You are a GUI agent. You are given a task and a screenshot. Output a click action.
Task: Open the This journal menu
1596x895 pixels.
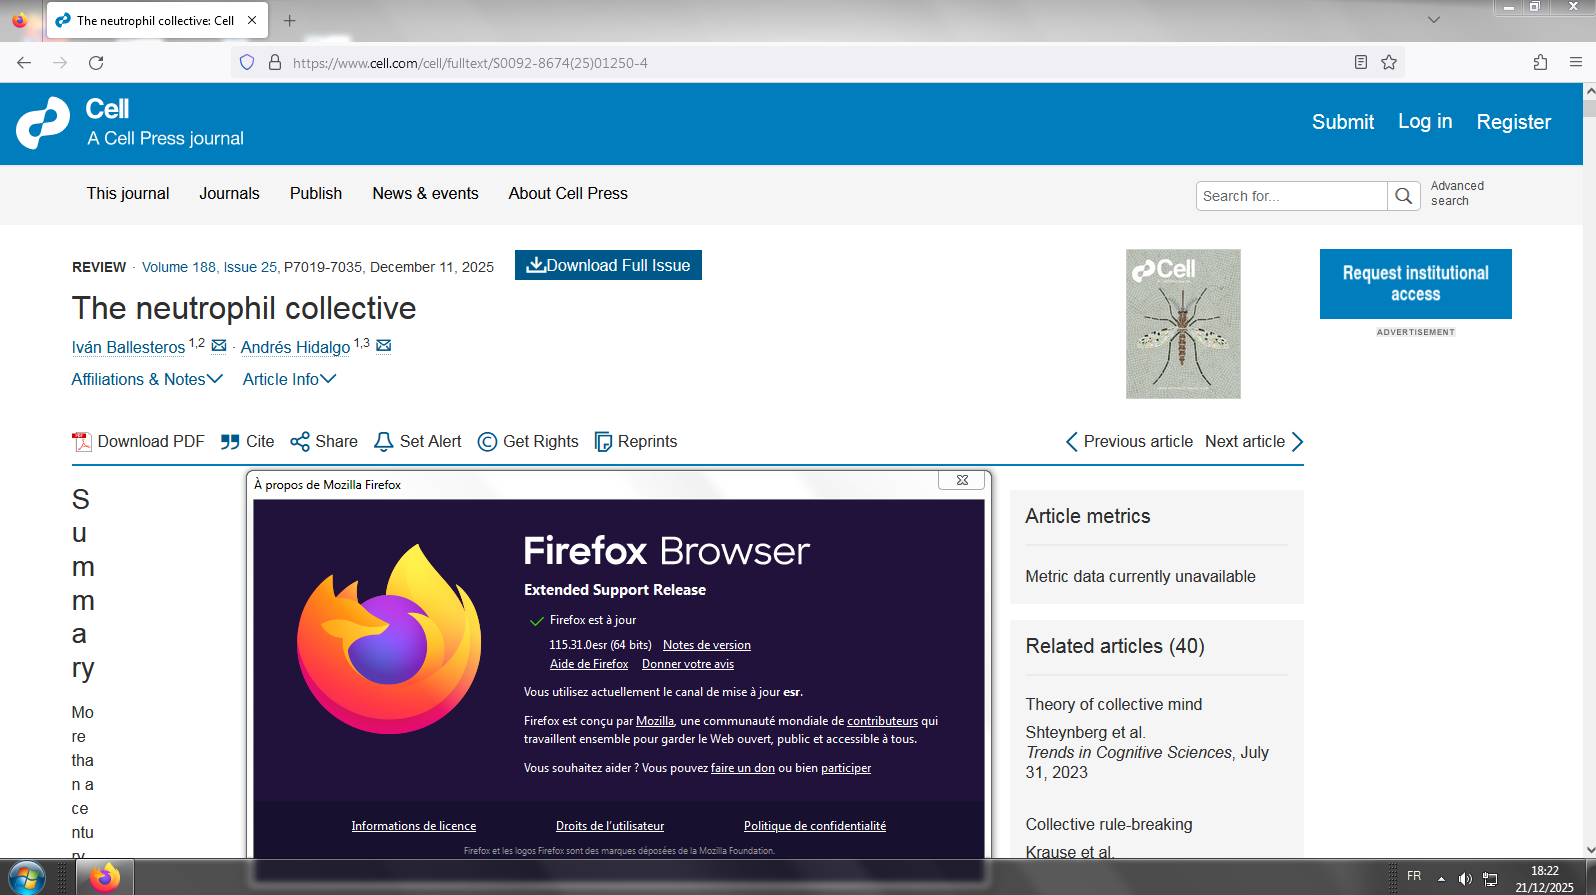coord(128,193)
